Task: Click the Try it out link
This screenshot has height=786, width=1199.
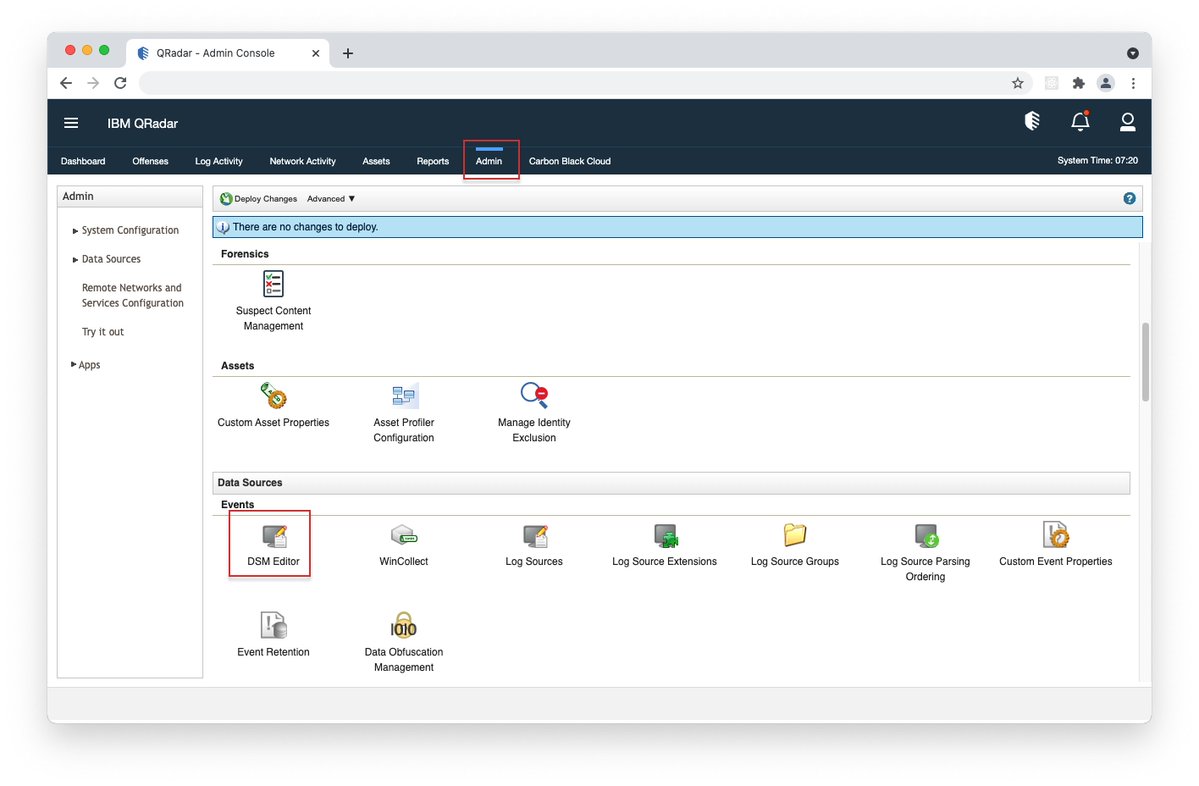Action: click(x=102, y=332)
